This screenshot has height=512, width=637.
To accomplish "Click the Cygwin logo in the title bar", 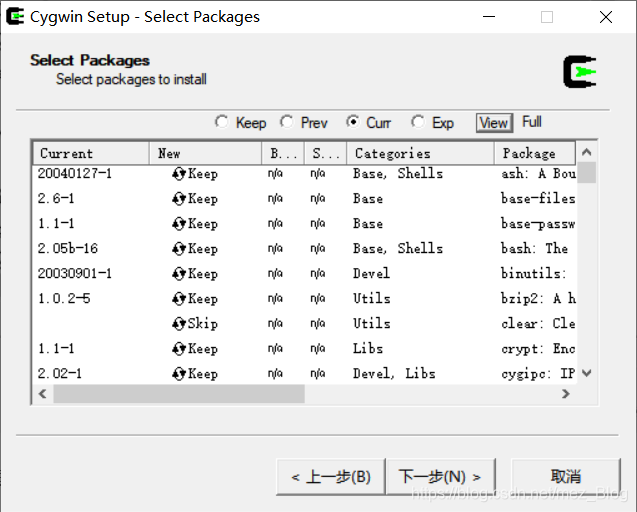I will click(x=15, y=17).
